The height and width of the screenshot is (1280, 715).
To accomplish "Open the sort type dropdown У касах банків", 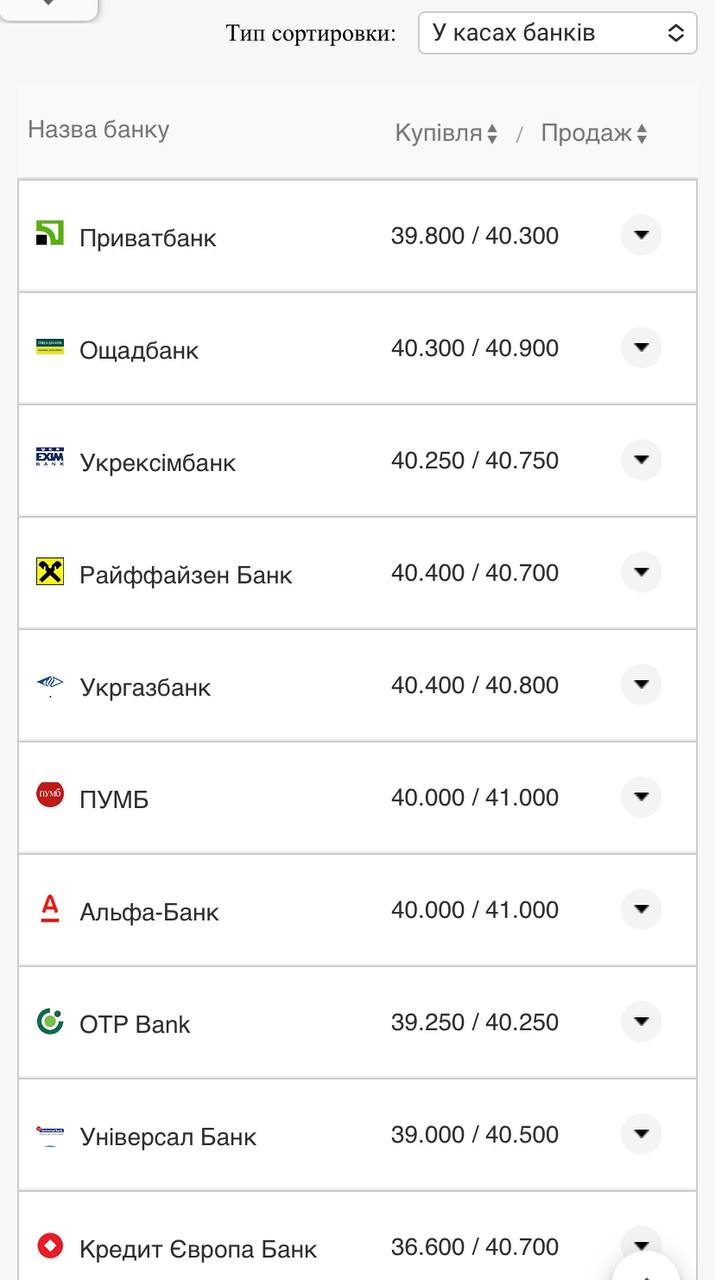I will coord(557,33).
